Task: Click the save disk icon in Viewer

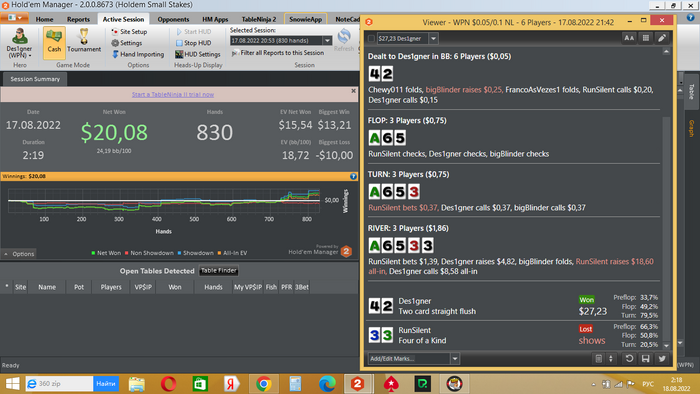Action: click(x=646, y=358)
